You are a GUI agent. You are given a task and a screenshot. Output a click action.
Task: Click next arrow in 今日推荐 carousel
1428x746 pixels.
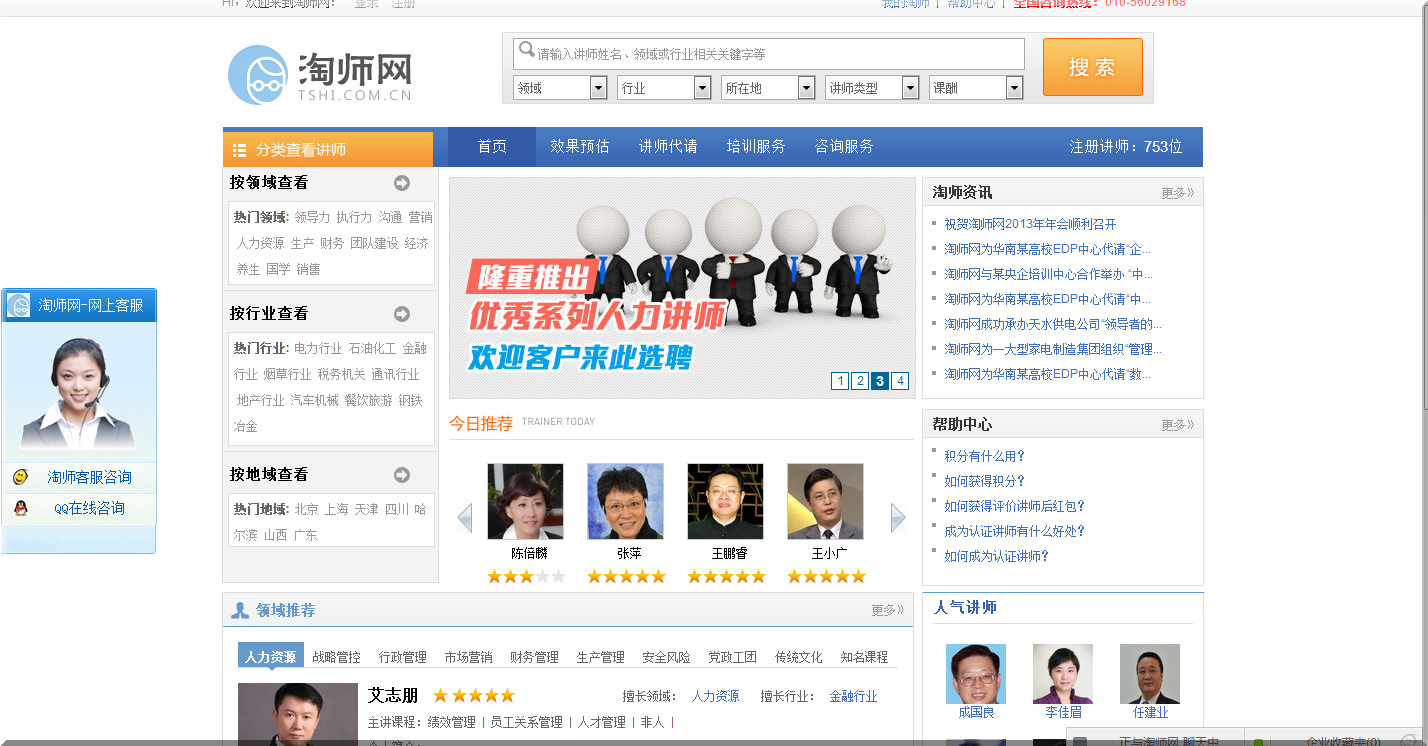[x=898, y=518]
